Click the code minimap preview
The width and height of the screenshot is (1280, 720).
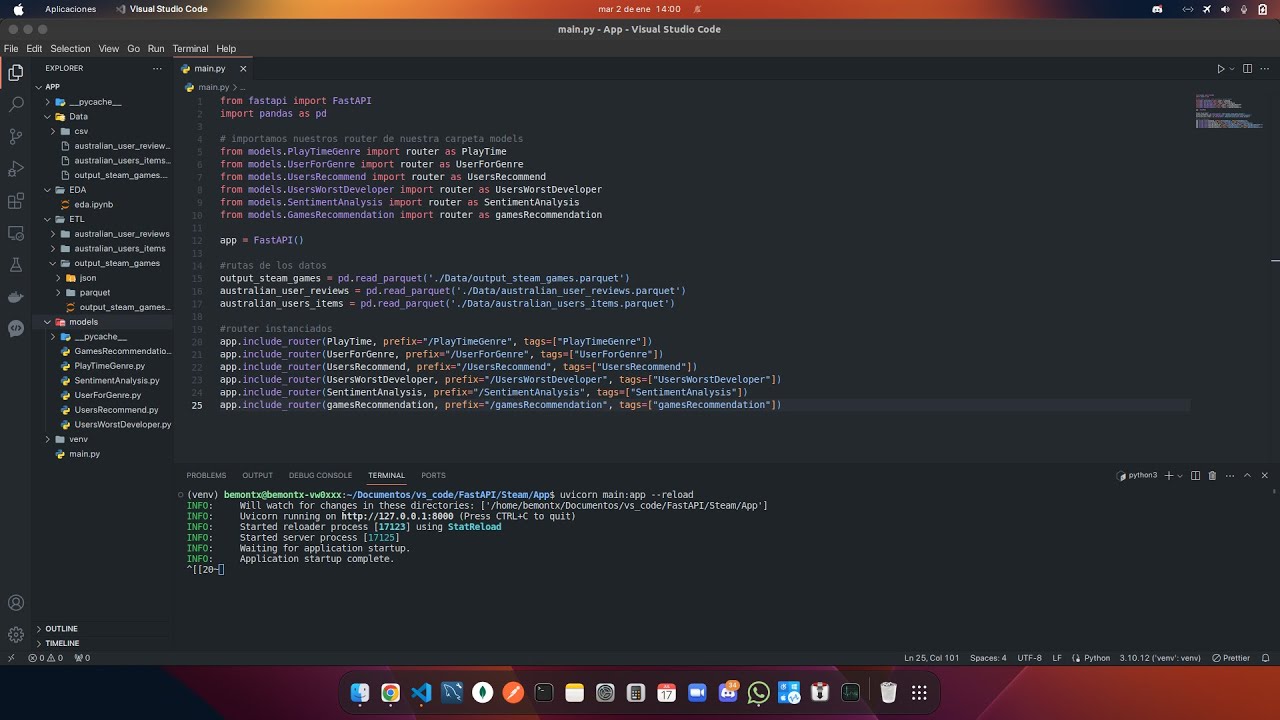point(1231,111)
